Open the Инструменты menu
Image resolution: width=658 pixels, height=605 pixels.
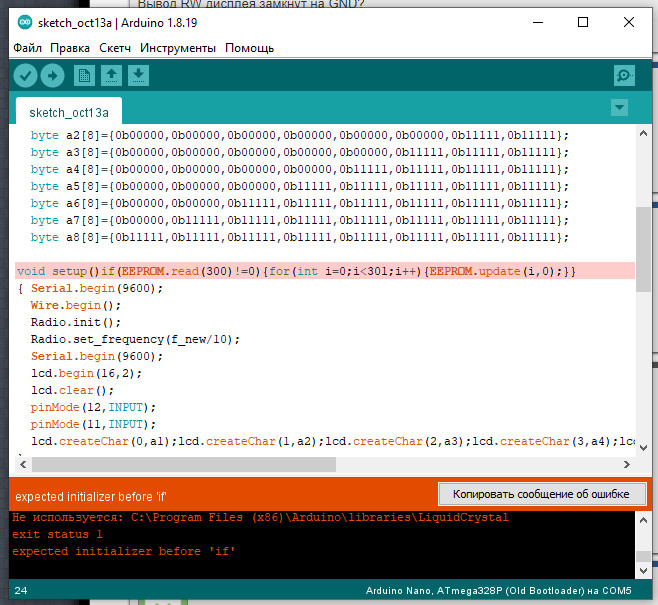(178, 48)
